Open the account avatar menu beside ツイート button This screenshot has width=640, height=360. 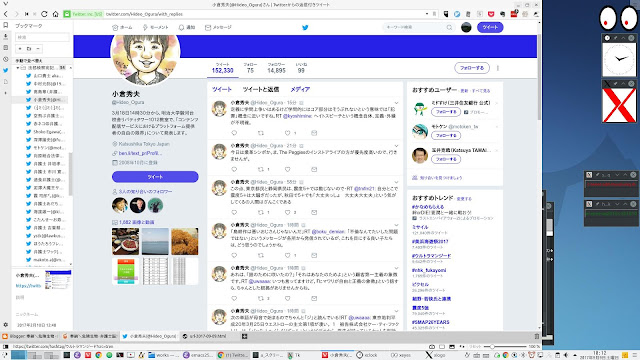point(466,27)
